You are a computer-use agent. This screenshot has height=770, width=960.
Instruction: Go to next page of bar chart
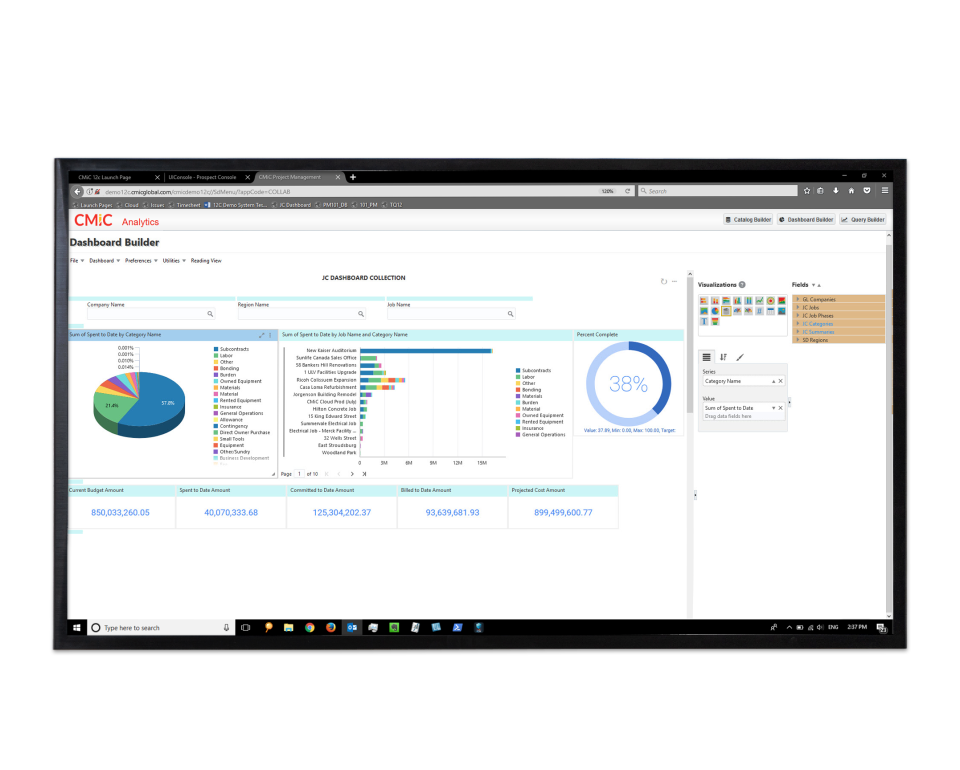[352, 474]
